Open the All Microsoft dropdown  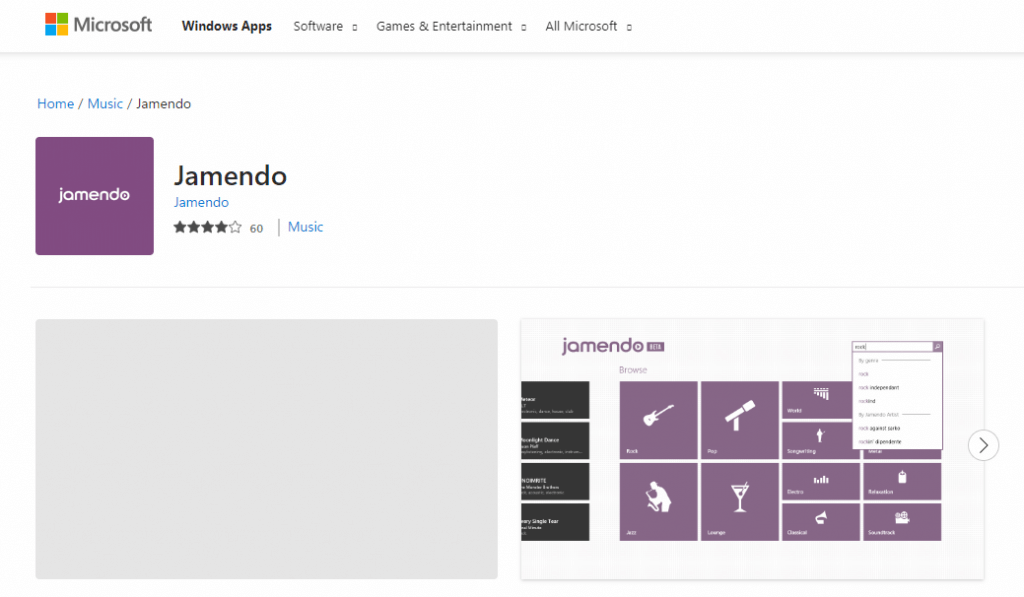coord(588,26)
